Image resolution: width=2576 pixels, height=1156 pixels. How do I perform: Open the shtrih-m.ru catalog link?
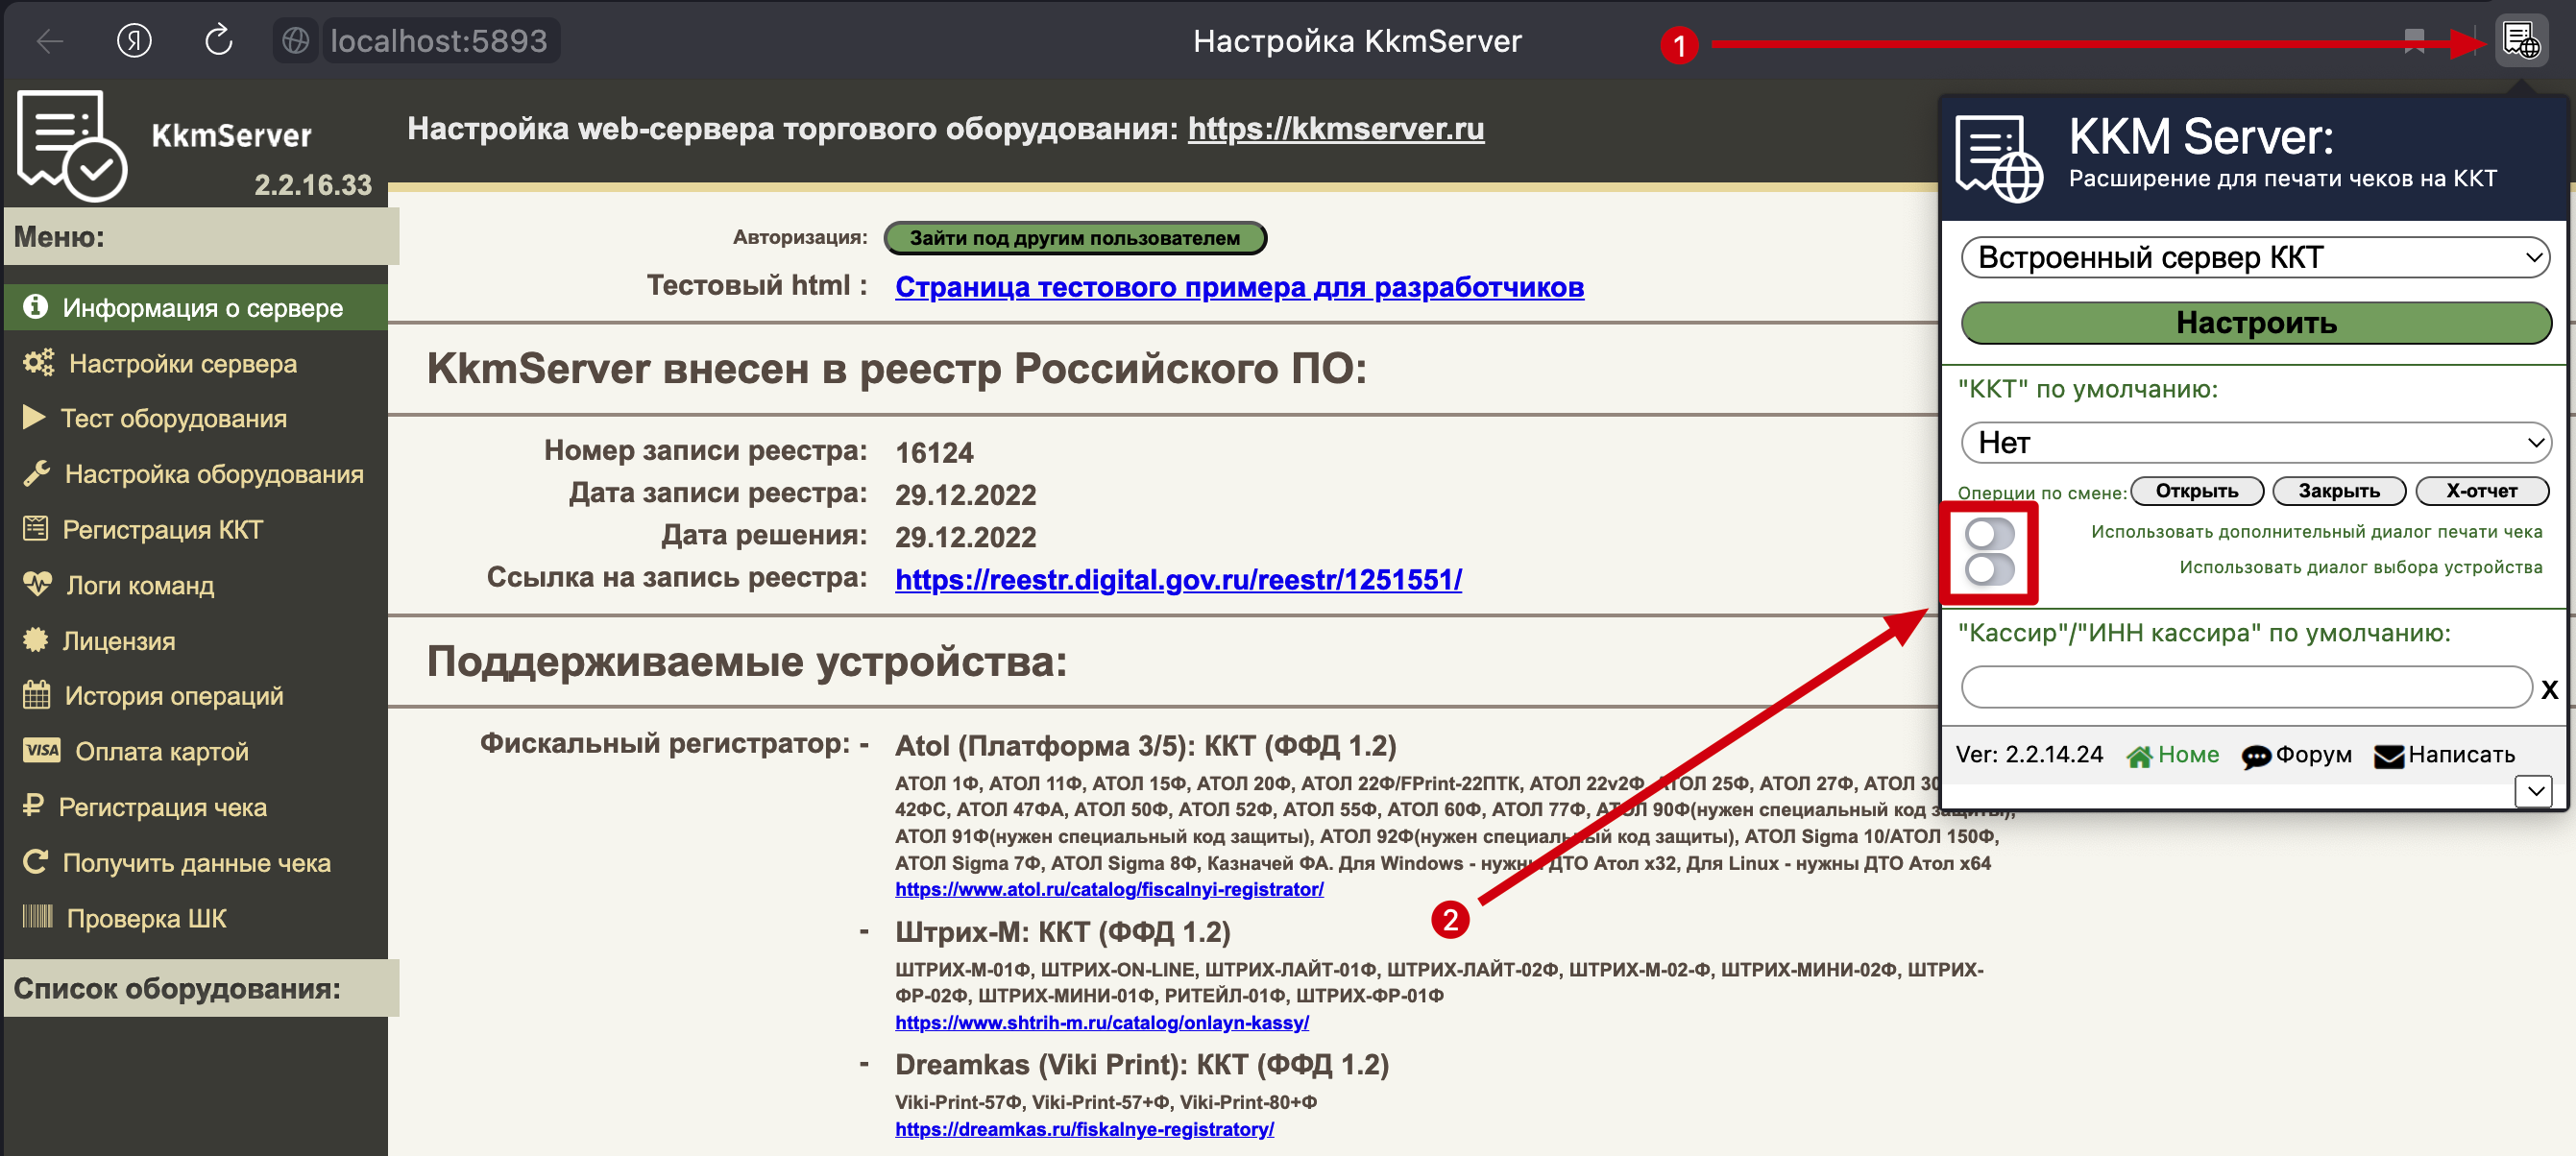(x=1102, y=1022)
